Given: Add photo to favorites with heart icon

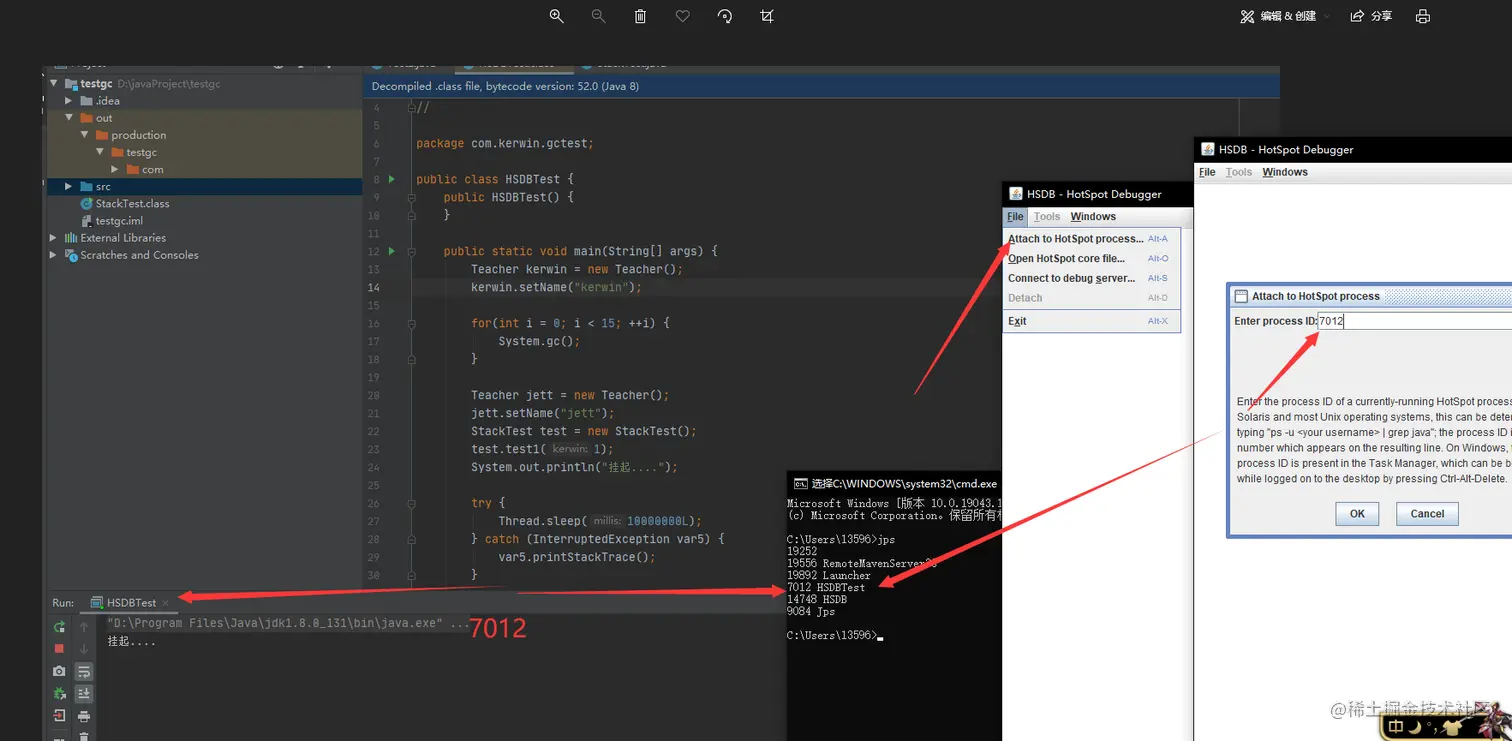Looking at the screenshot, I should click(682, 16).
